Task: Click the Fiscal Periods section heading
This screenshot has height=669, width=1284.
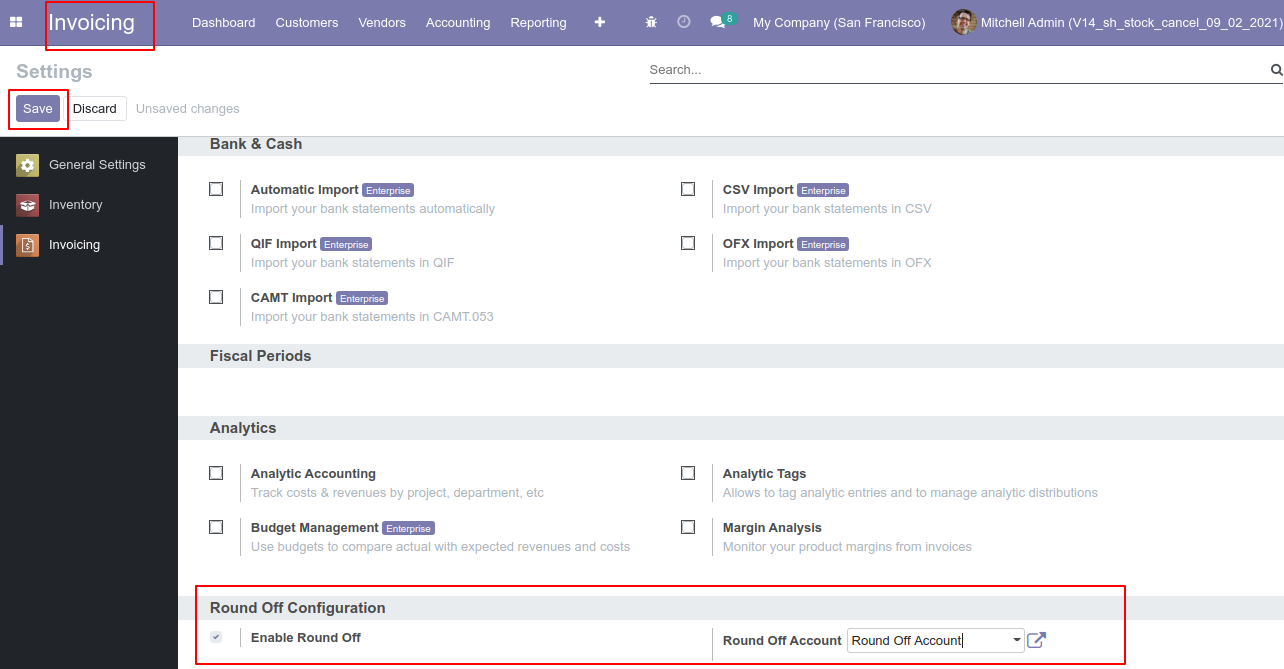Action: [261, 356]
